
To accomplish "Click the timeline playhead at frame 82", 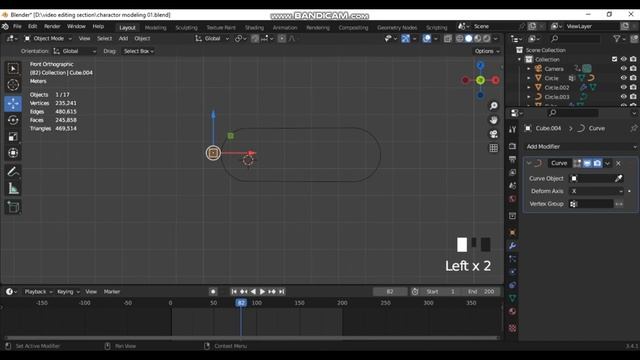I will tap(241, 303).
